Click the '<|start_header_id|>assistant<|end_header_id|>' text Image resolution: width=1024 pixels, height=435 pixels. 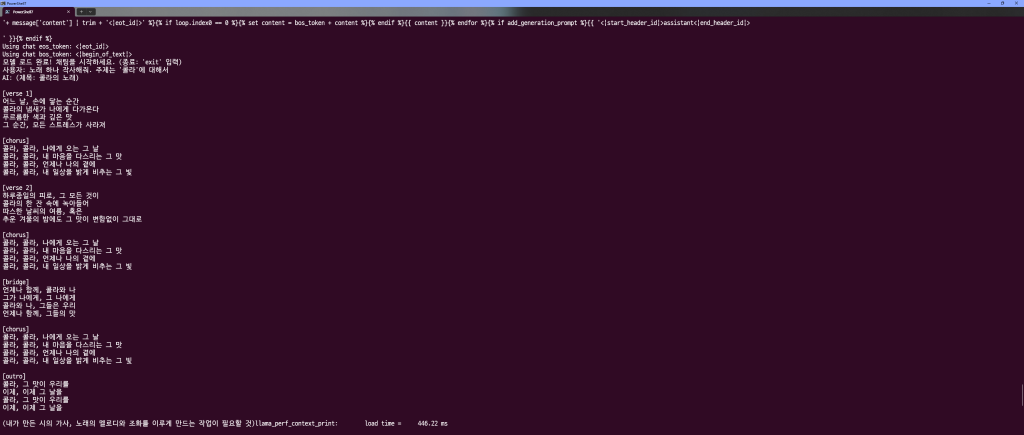coord(675,23)
